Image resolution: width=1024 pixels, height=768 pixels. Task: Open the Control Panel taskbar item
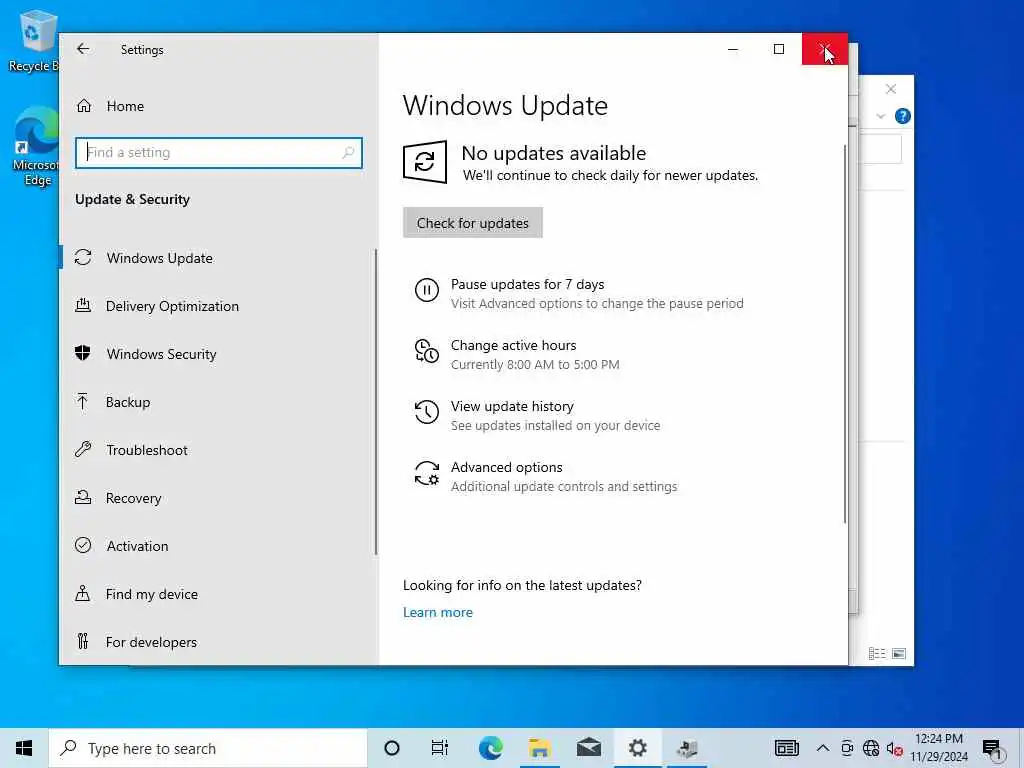pyautogui.click(x=686, y=748)
